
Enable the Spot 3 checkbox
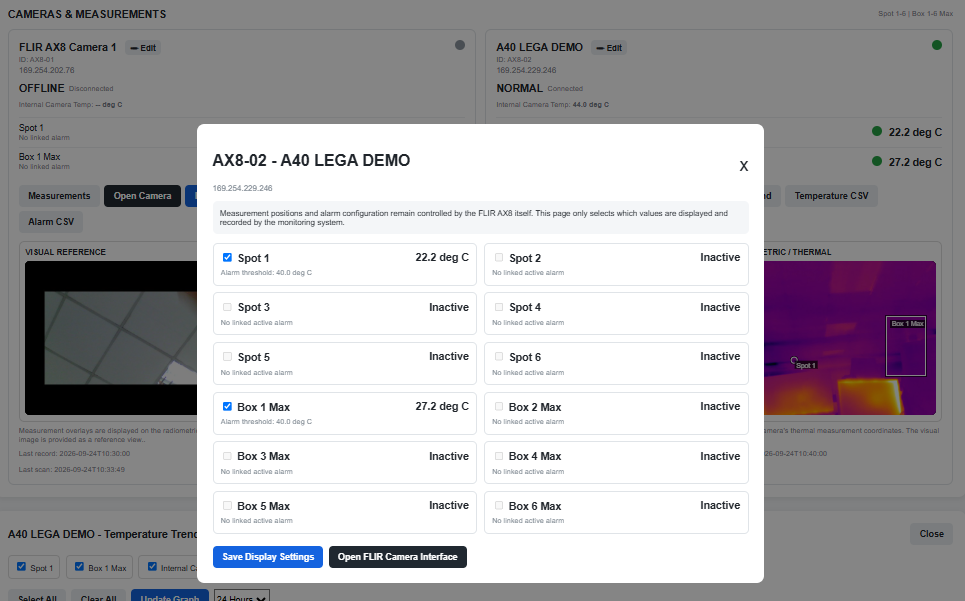(x=227, y=307)
